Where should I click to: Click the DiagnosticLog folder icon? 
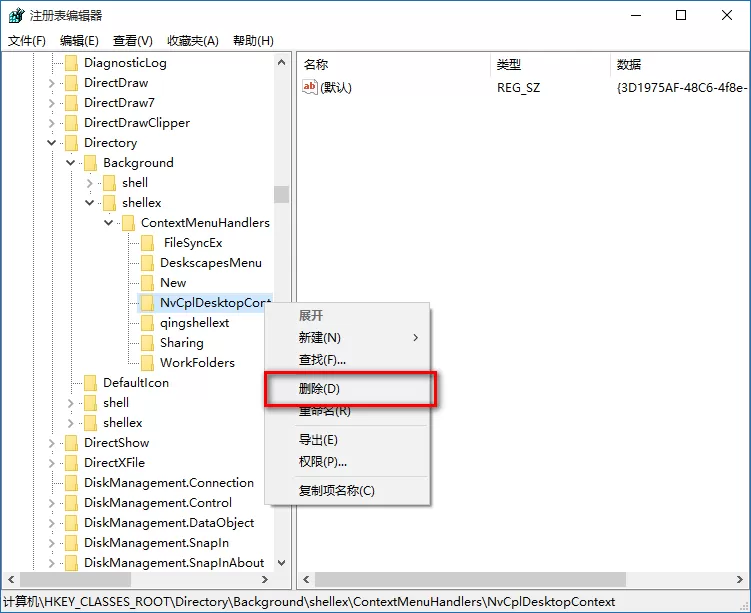coord(71,63)
